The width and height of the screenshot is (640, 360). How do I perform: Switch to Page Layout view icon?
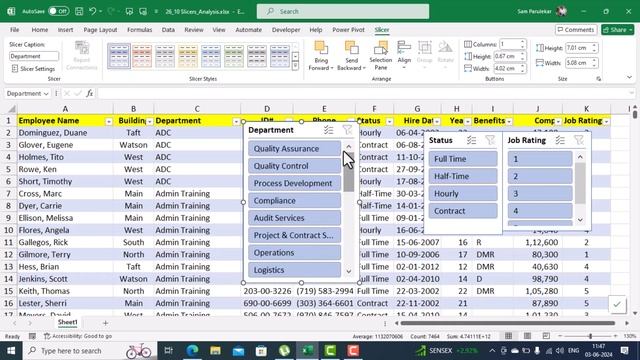(x=527, y=336)
